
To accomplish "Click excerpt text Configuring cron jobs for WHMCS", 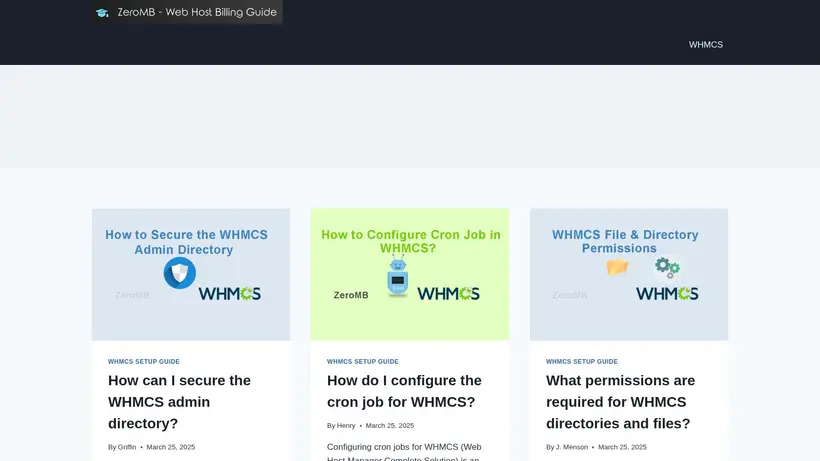I will tap(404, 452).
